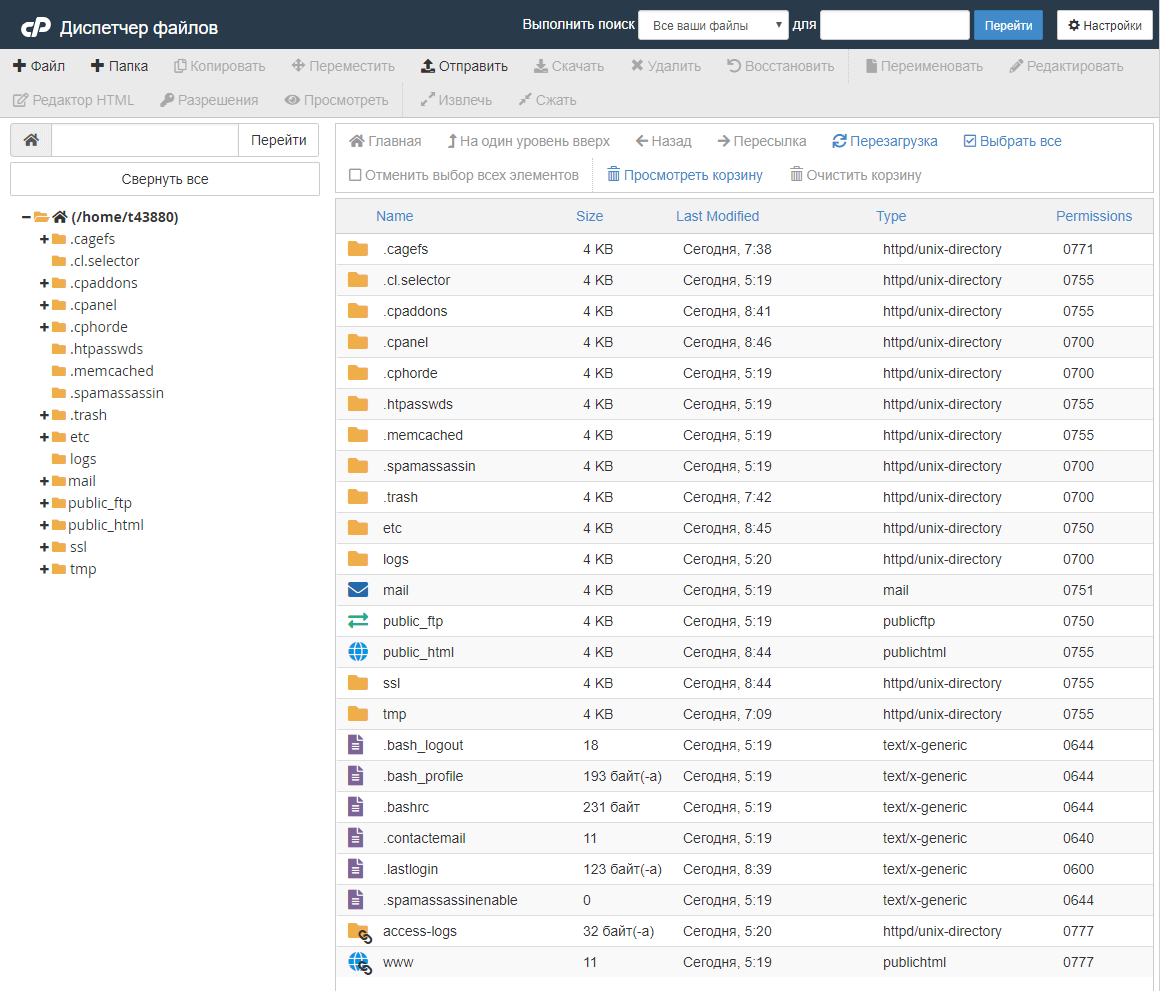Image resolution: width=1160 pixels, height=991 pixels.
Task: Click the www symlink globe icon
Action: pos(359,962)
